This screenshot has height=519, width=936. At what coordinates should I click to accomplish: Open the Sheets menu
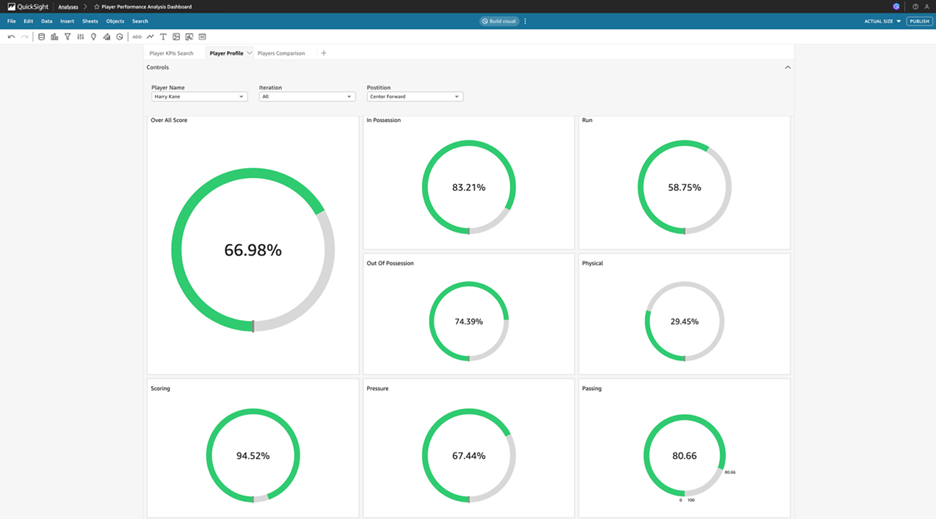(x=90, y=21)
